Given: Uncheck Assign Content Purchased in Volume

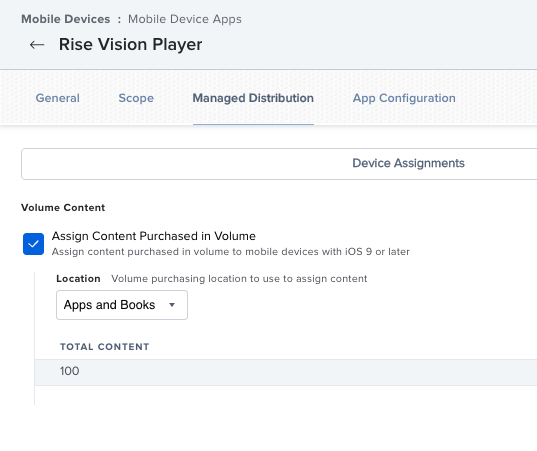Looking at the screenshot, I should pos(33,244).
